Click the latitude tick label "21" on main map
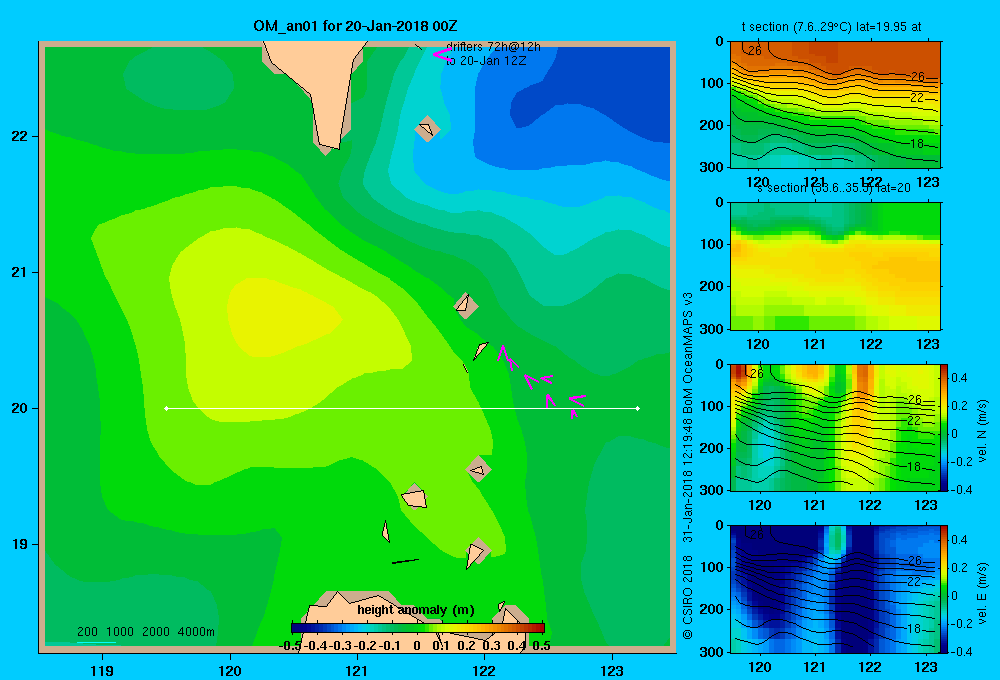1000x680 pixels. [x=20, y=272]
